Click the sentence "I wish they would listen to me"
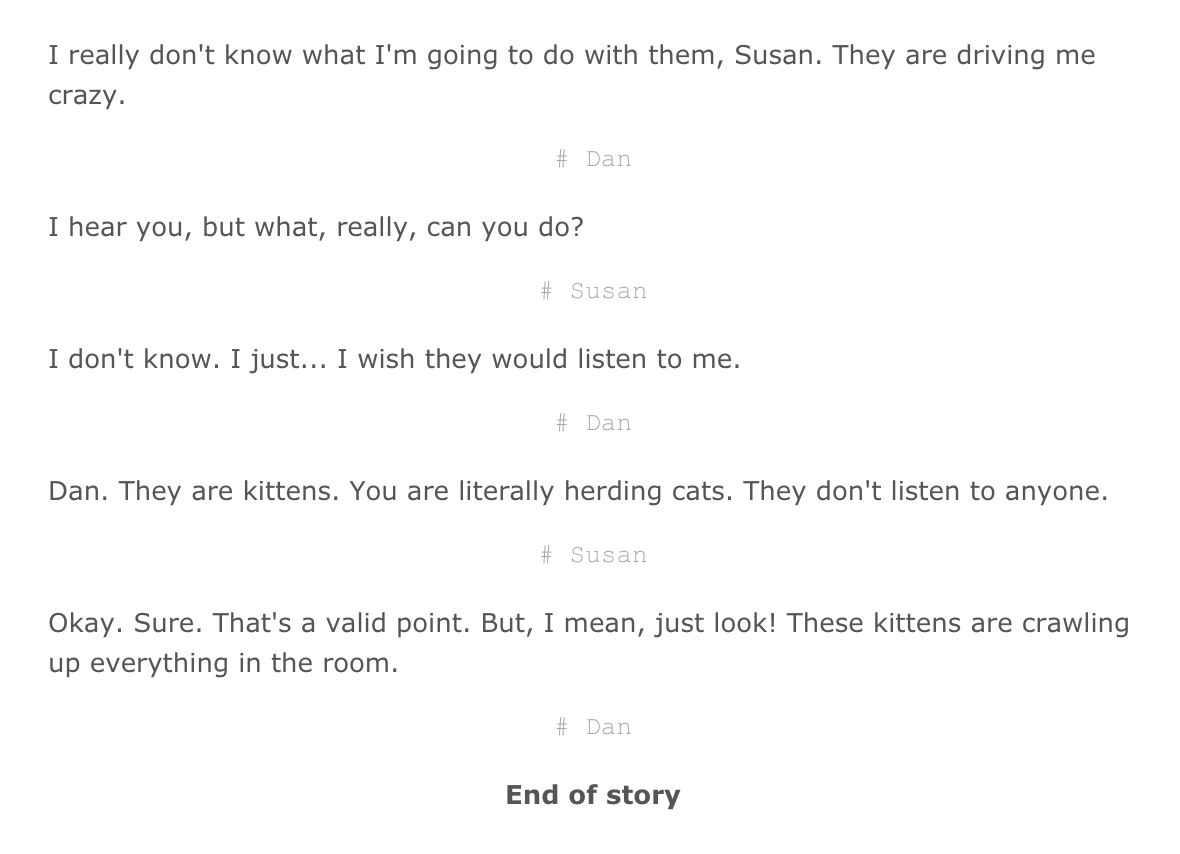1180x854 pixels. 538,359
